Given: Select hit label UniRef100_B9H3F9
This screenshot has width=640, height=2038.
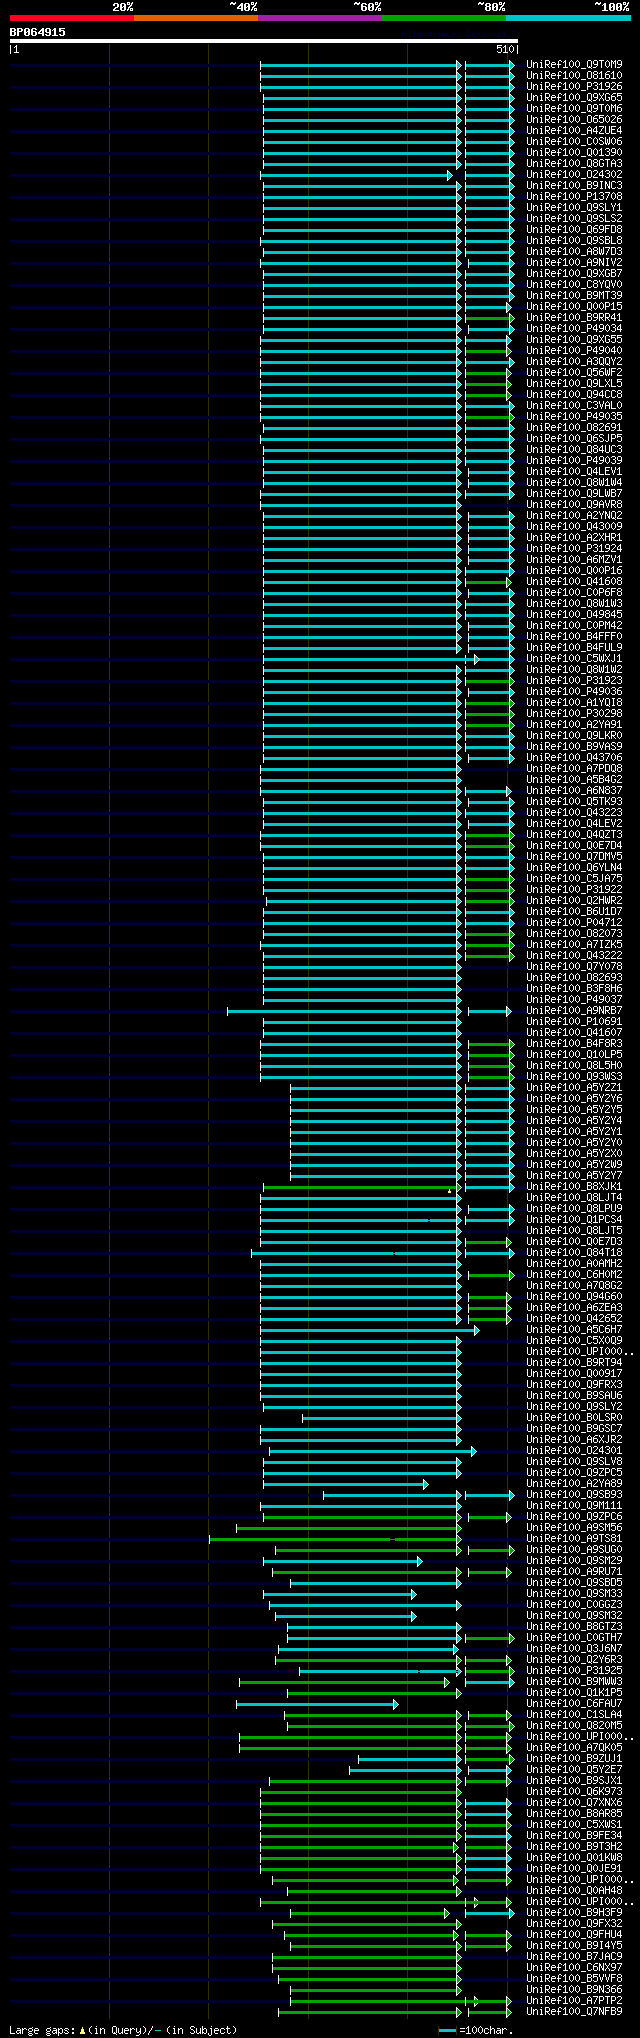Looking at the screenshot, I should (574, 1912).
